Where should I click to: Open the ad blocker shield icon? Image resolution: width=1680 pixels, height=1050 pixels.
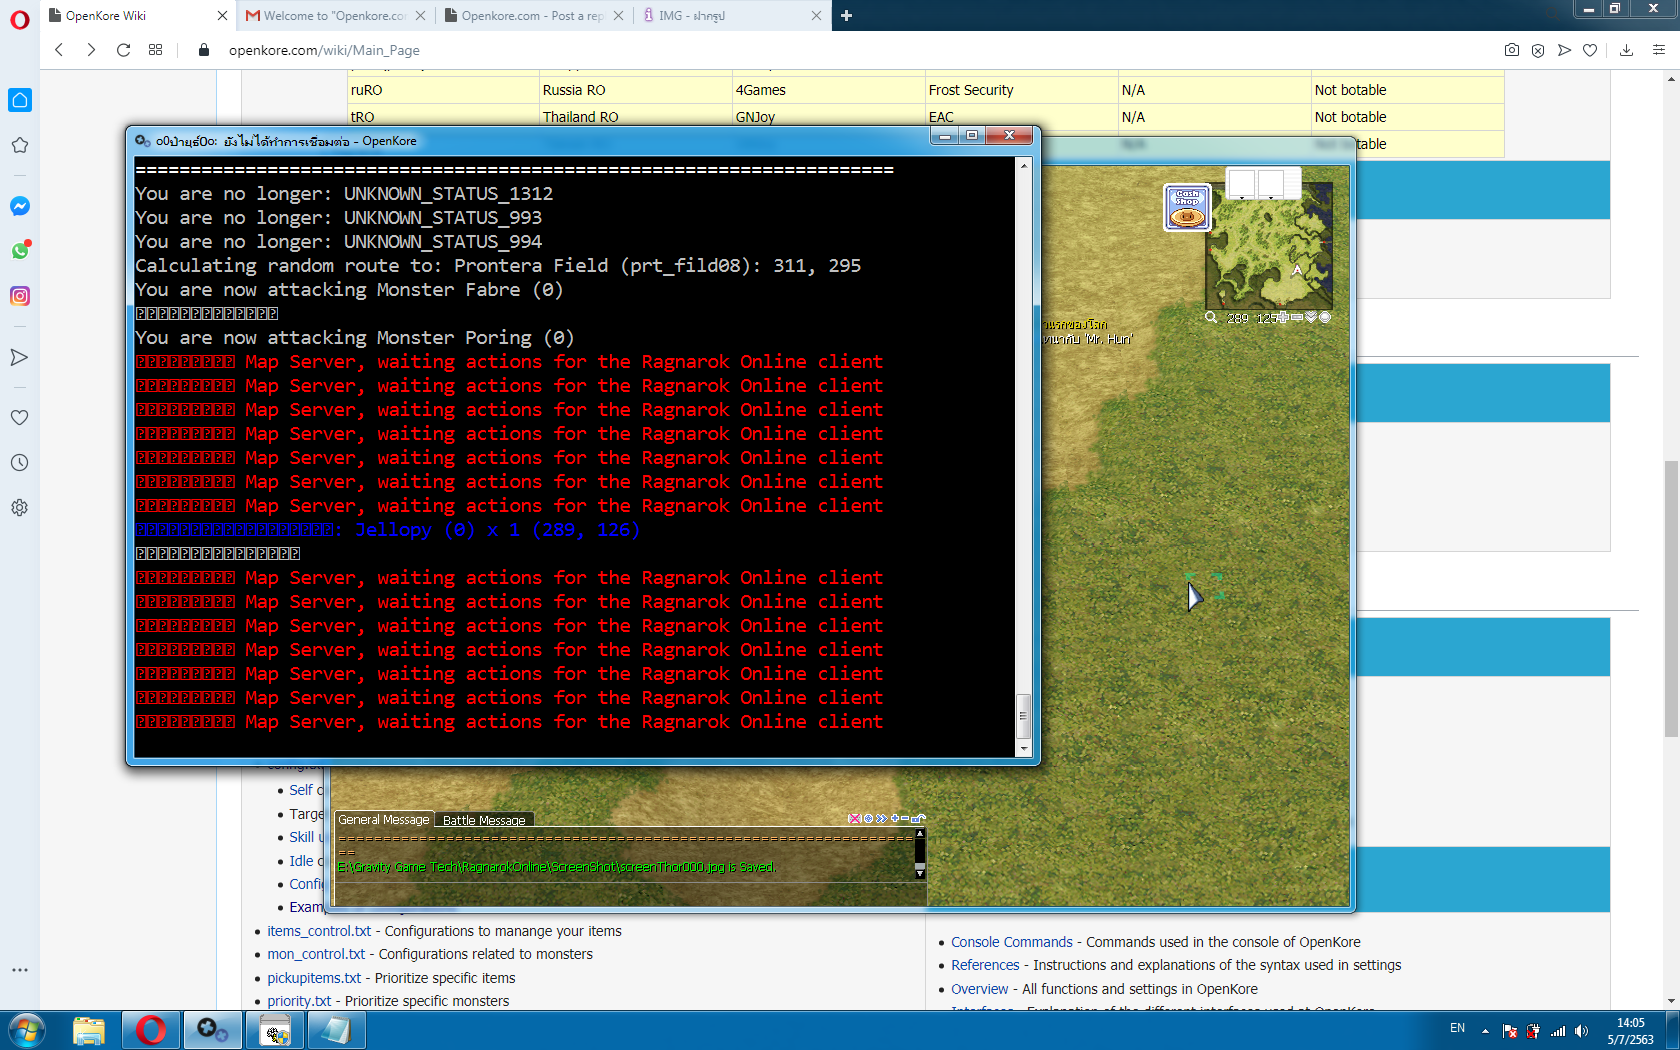1537,49
